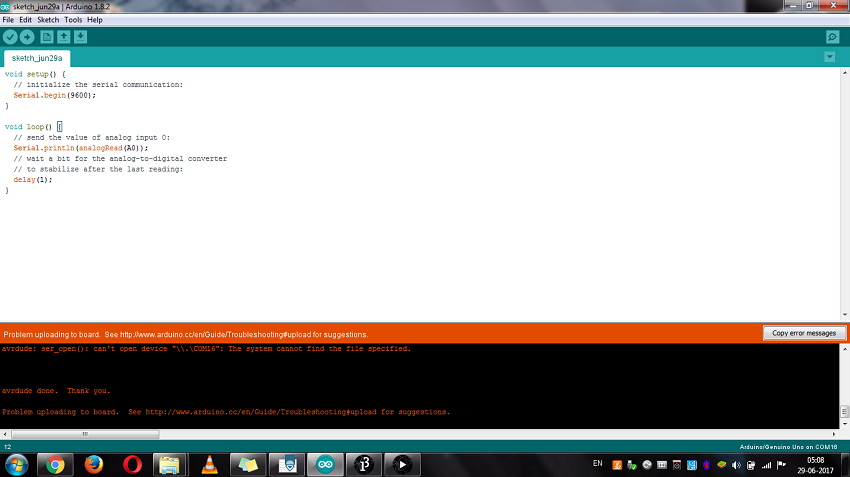Click the Upload arrow toolbar button
This screenshot has width=850, height=477.
click(27, 37)
